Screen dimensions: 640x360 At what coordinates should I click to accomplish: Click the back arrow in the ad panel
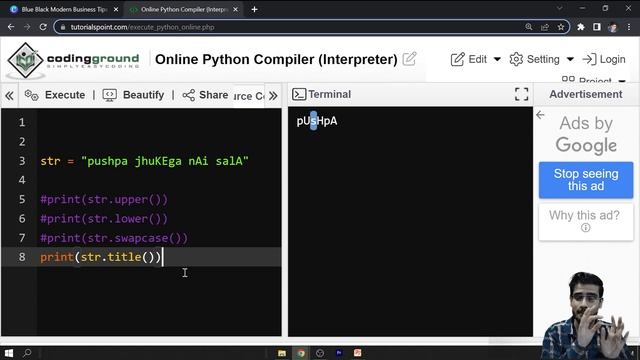click(x=540, y=115)
